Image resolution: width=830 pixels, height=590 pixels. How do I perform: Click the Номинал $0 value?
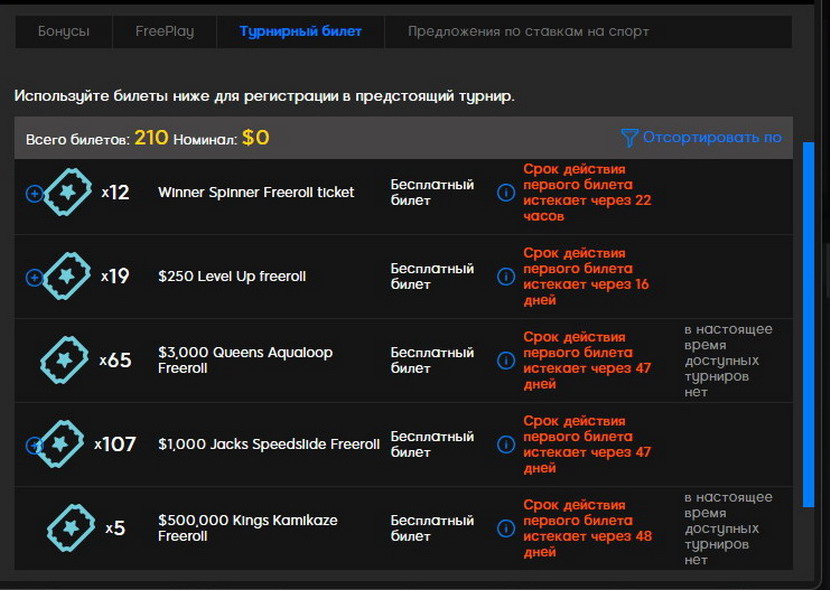pyautogui.click(x=256, y=138)
